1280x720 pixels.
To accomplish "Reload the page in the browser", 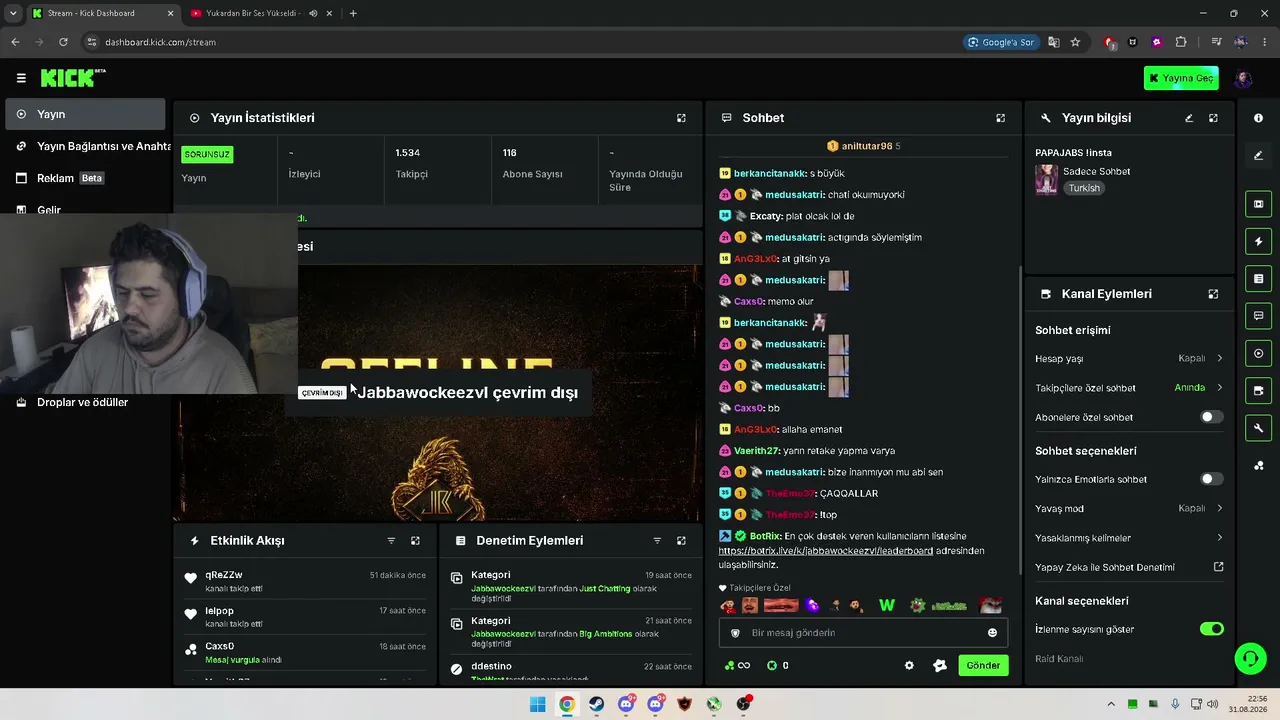I will tap(63, 42).
